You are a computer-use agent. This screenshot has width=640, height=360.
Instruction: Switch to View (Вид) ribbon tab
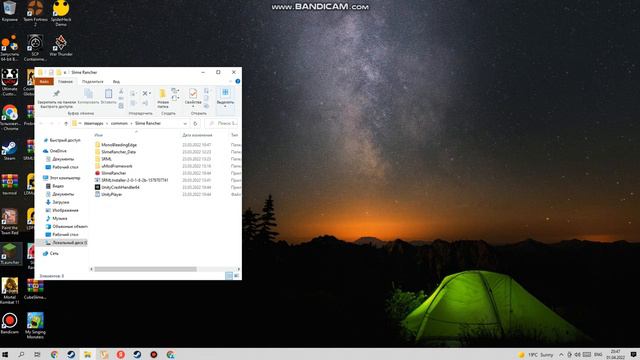[x=116, y=82]
